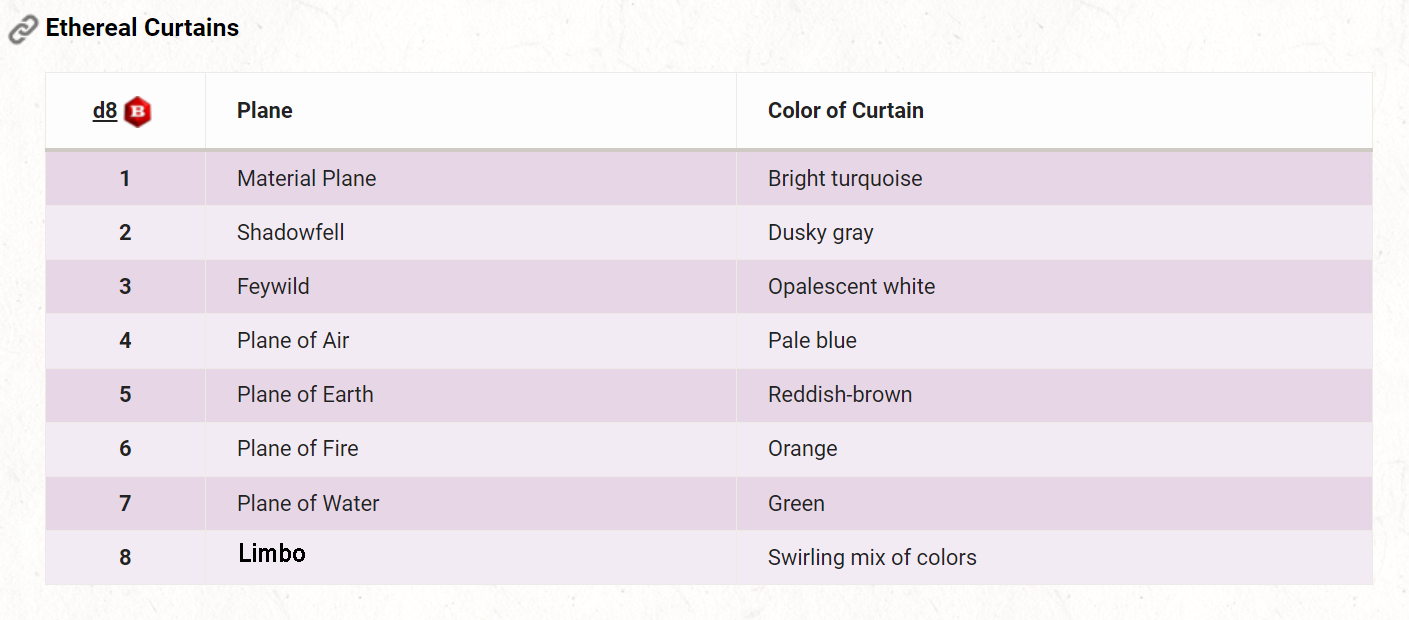Click the Feywild table entry

click(x=273, y=287)
